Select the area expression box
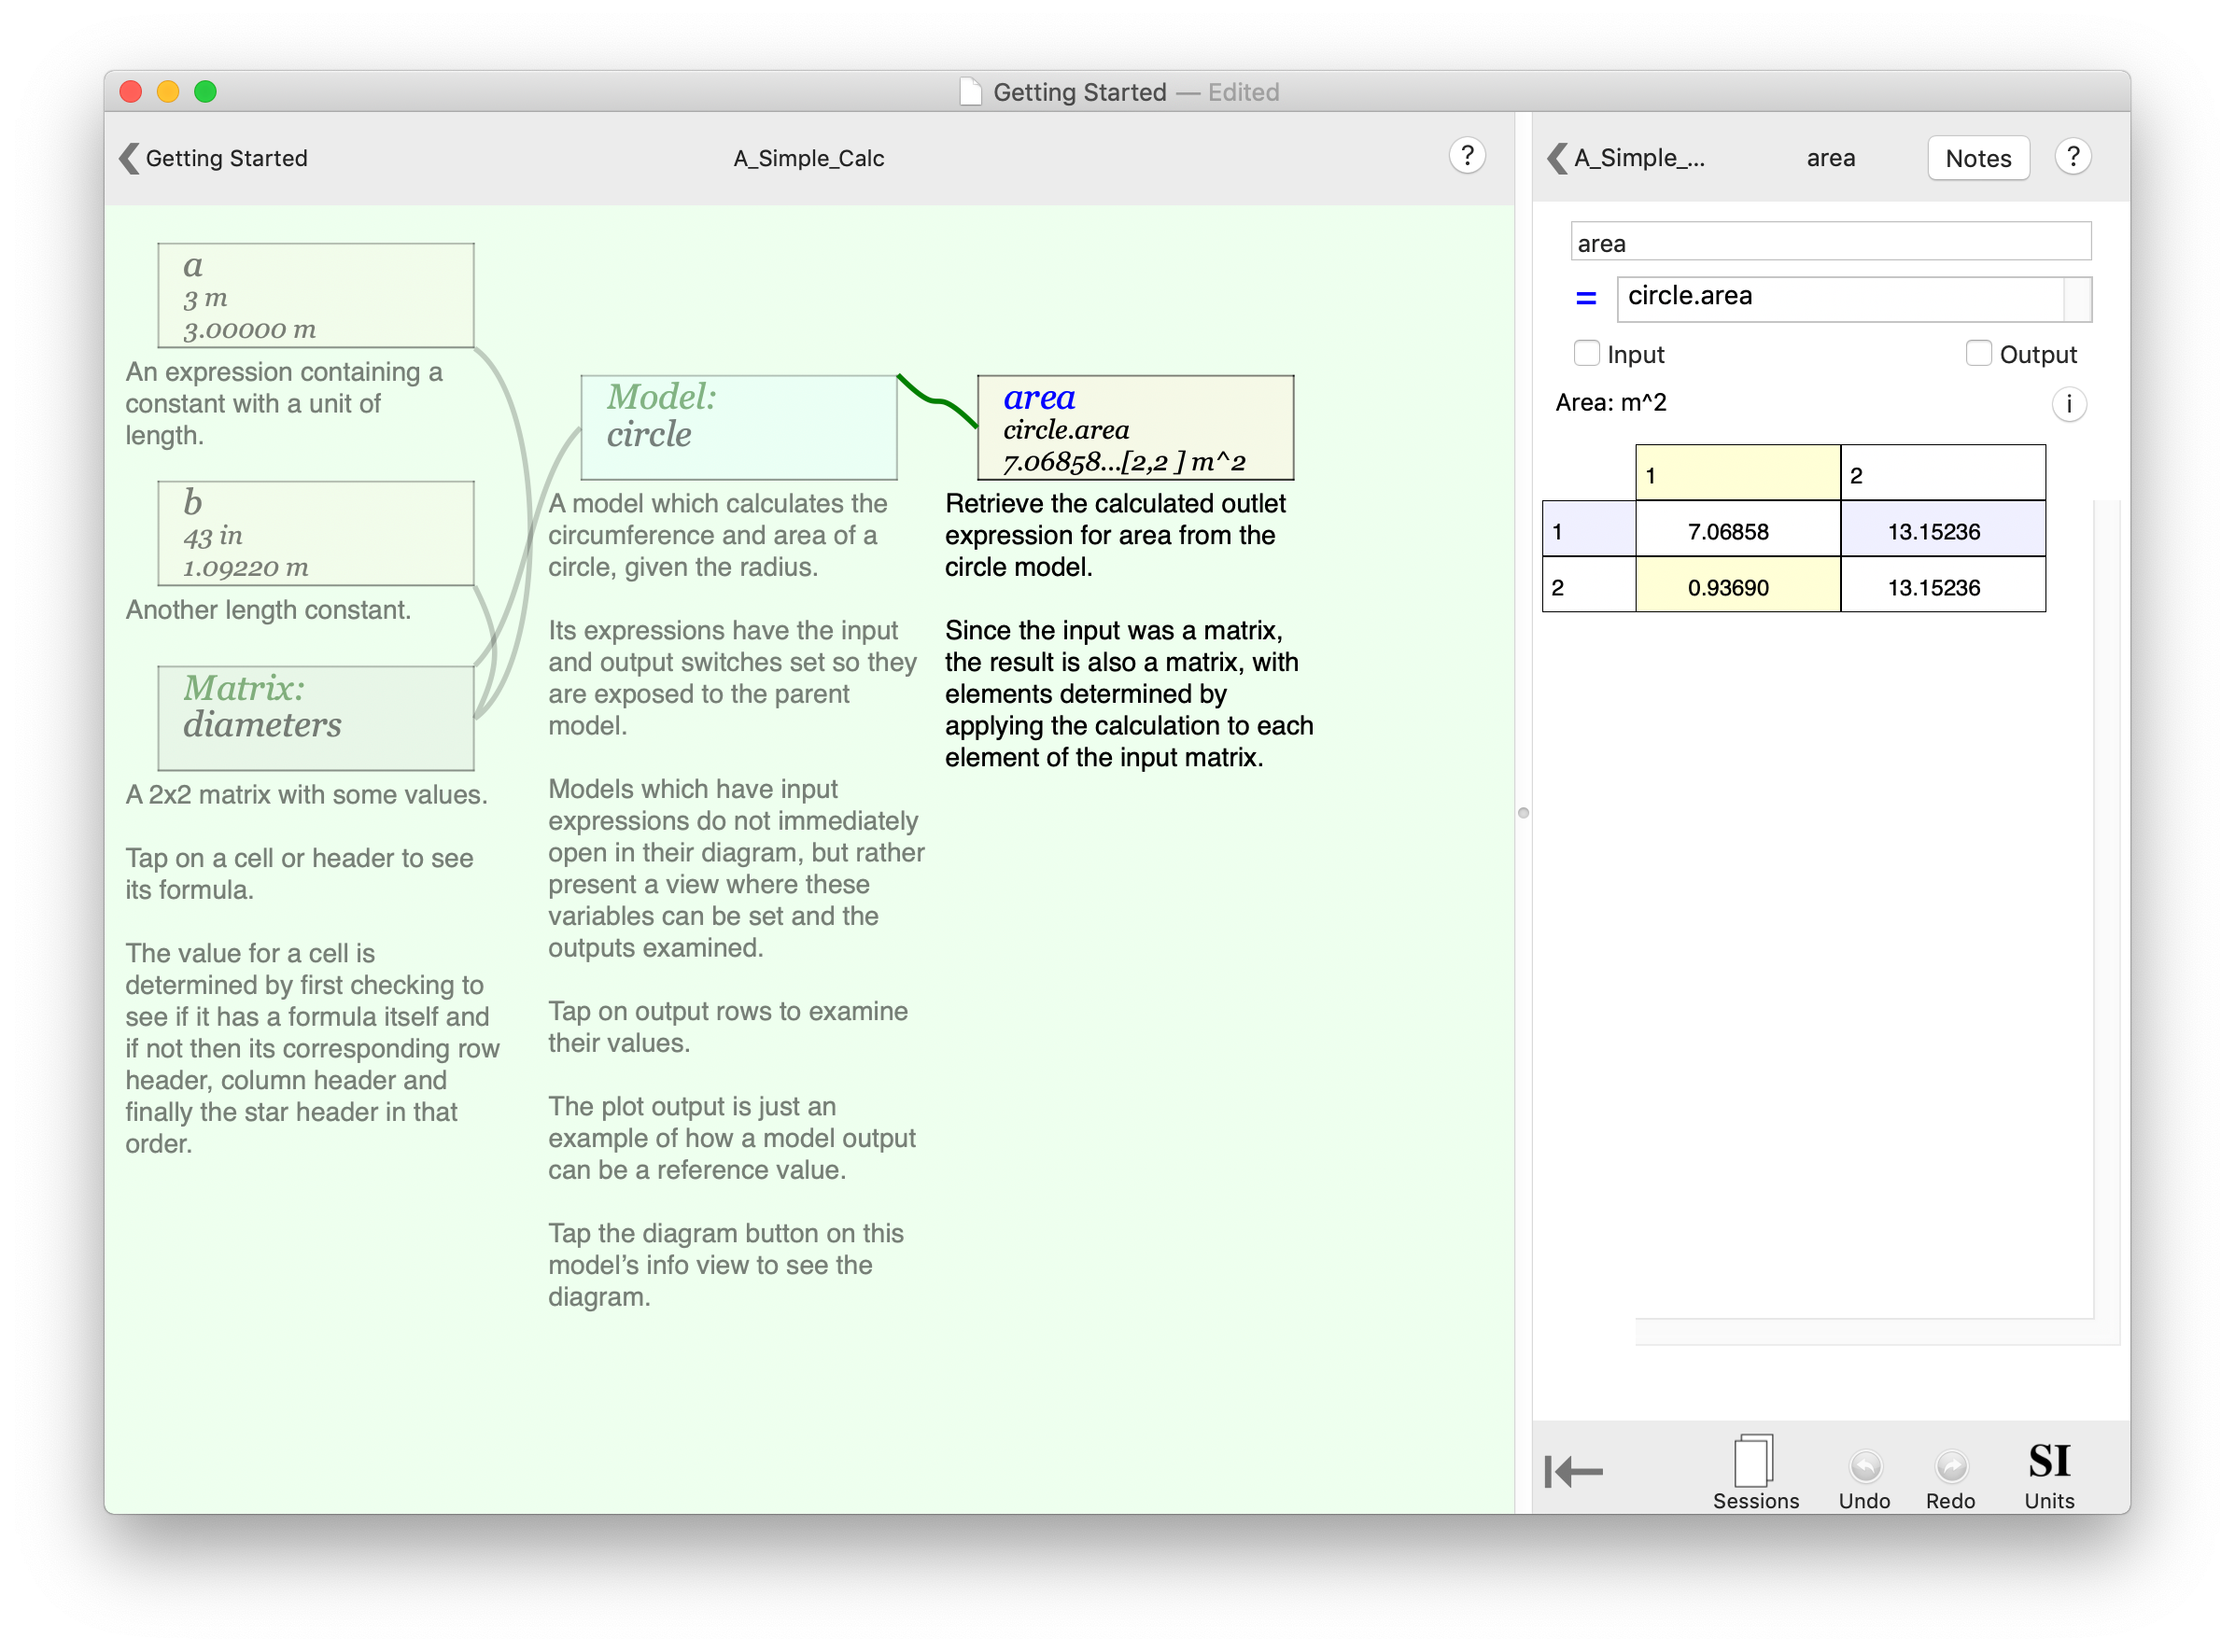The height and width of the screenshot is (1652, 2235). tap(1135, 427)
